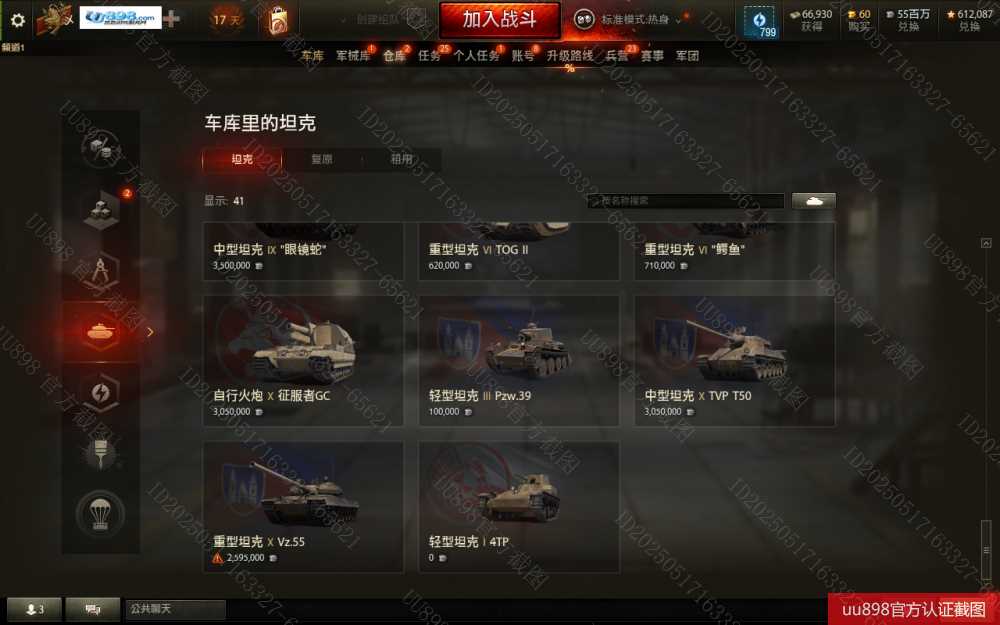This screenshot has width=1000, height=625.
Task: Open the paint brush customization icon
Action: click(x=99, y=452)
